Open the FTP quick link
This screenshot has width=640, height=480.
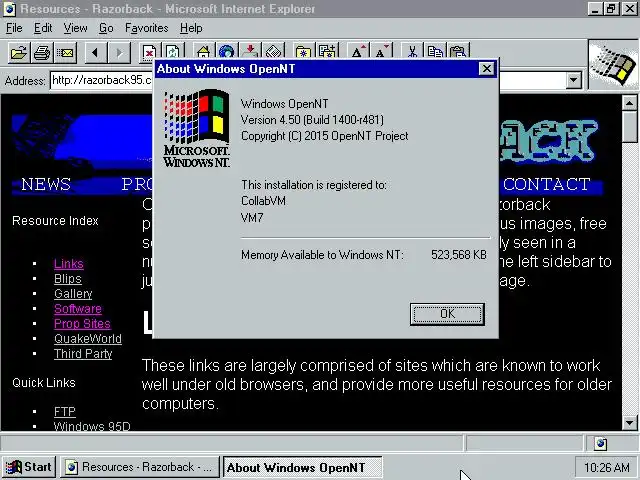pyautogui.click(x=64, y=411)
